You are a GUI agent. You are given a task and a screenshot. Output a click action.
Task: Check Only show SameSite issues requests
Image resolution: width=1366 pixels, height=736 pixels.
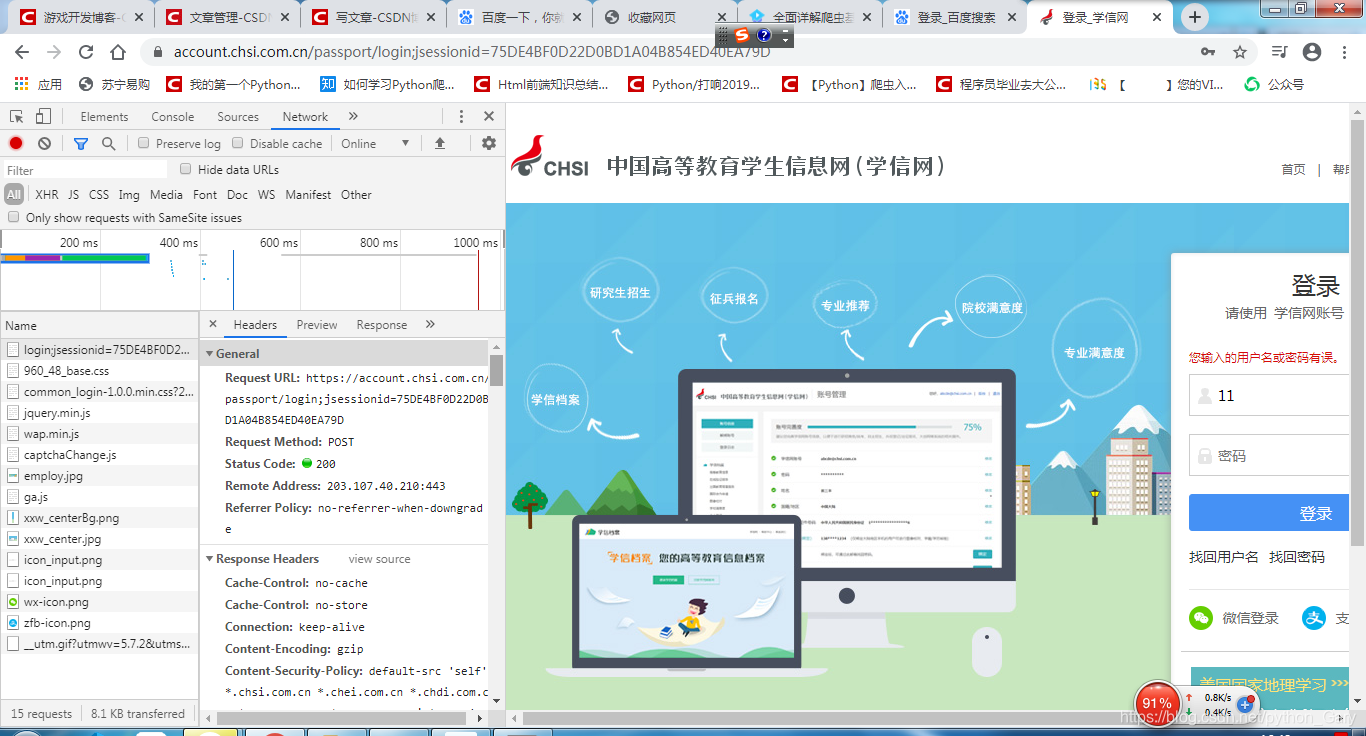point(14,217)
